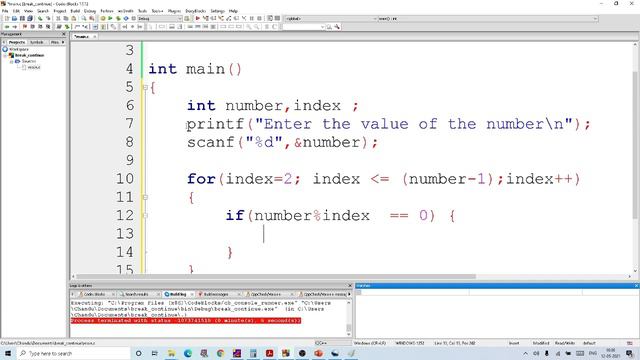This screenshot has height=360, width=640.
Task: Open the Build menu
Action: (x=75, y=11)
